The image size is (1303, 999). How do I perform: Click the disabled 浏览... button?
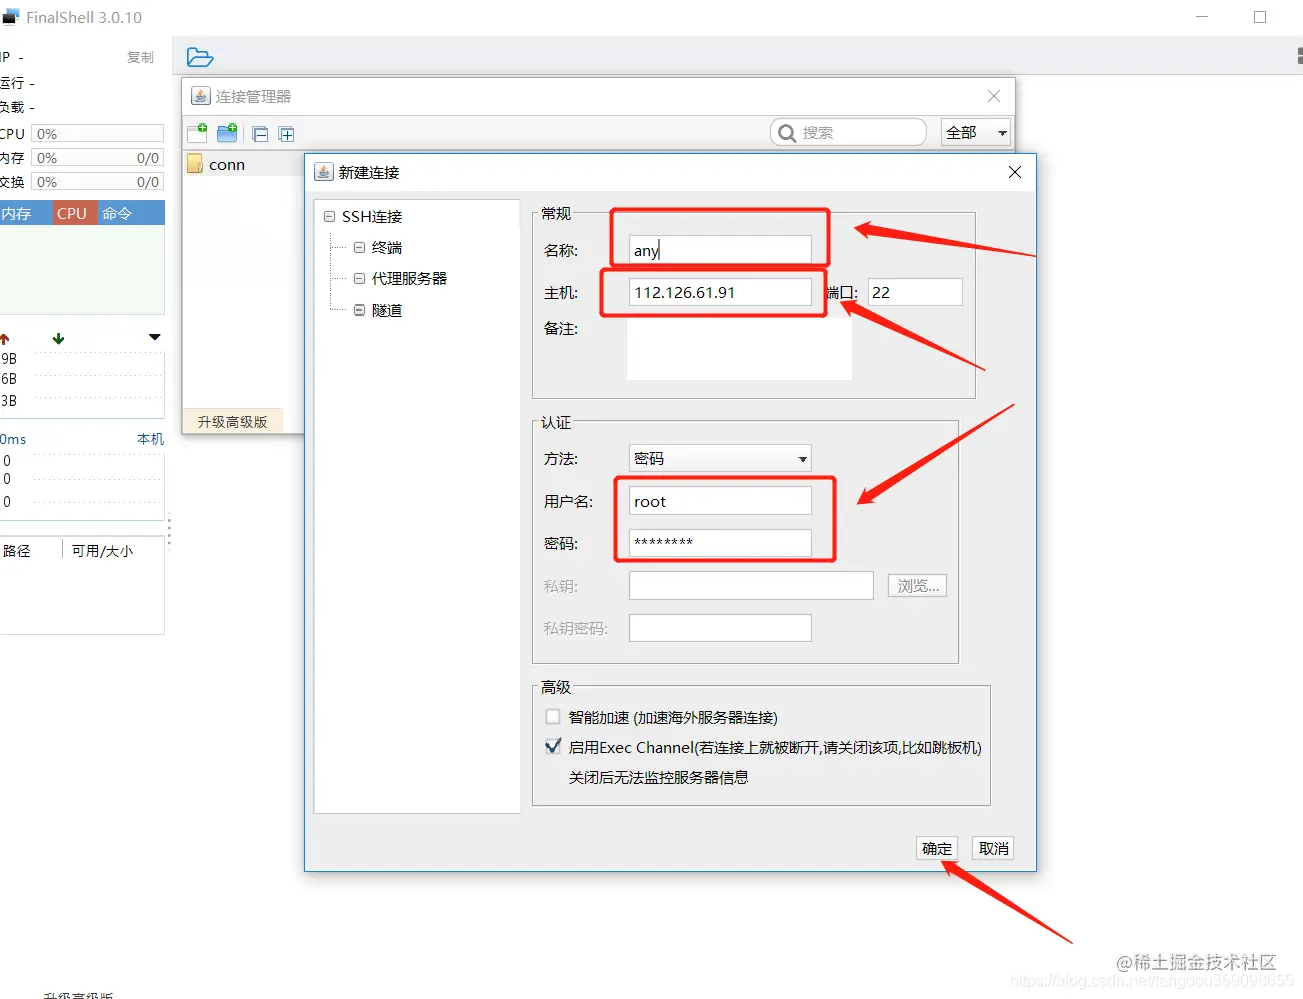coord(917,586)
